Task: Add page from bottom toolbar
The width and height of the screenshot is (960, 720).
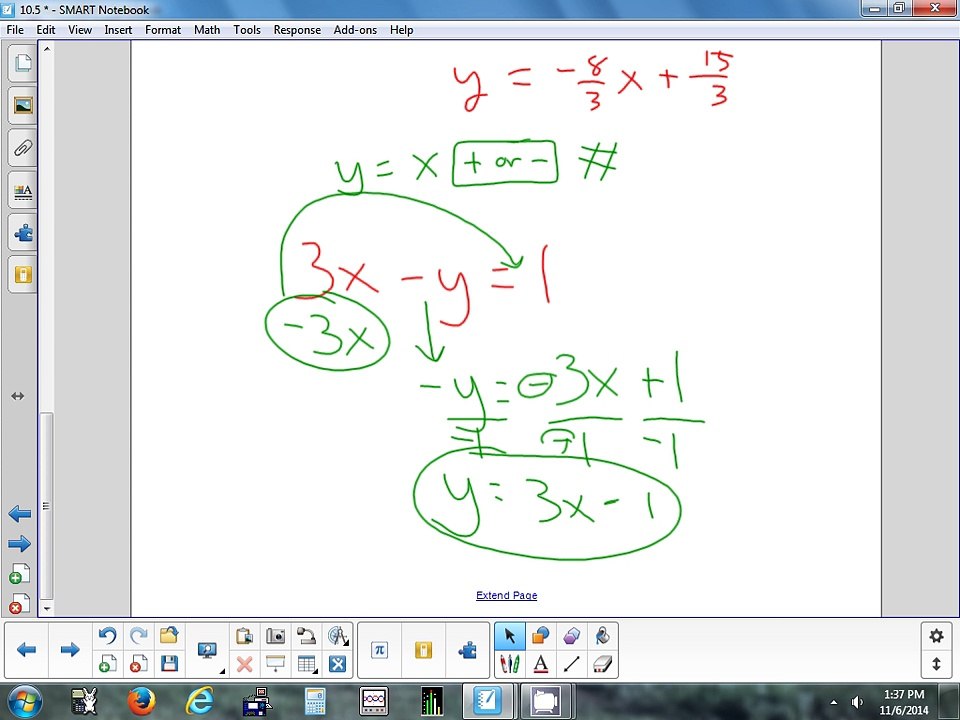Action: 108,664
